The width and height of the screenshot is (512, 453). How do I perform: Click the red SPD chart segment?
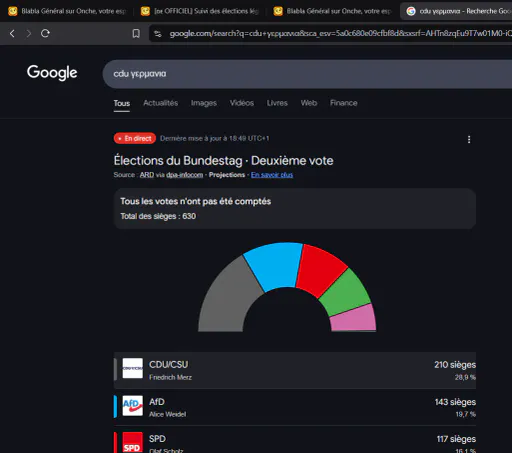pos(320,271)
